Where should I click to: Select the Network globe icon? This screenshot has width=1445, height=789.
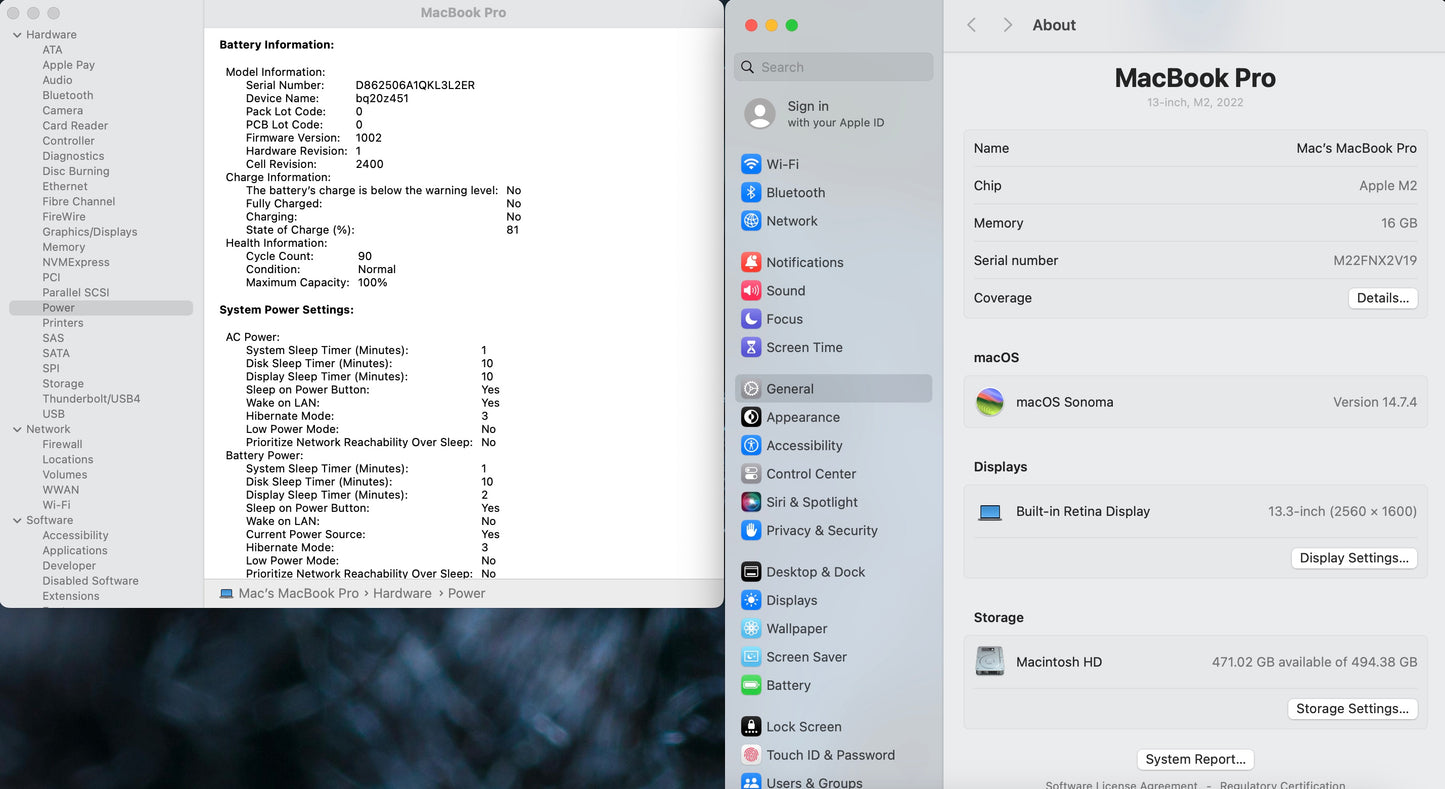tap(751, 221)
